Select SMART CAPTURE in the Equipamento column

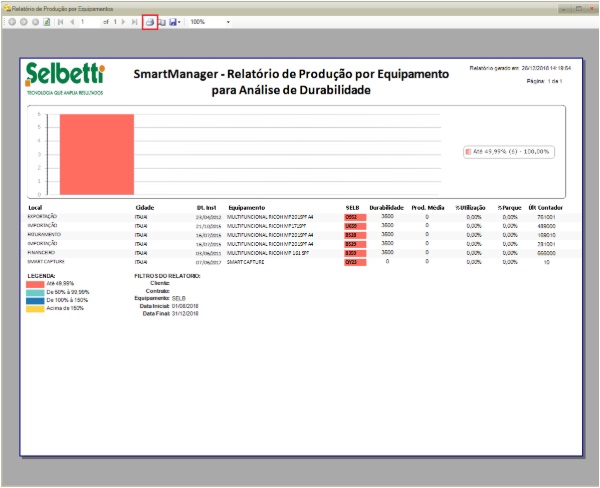pyautogui.click(x=246, y=262)
